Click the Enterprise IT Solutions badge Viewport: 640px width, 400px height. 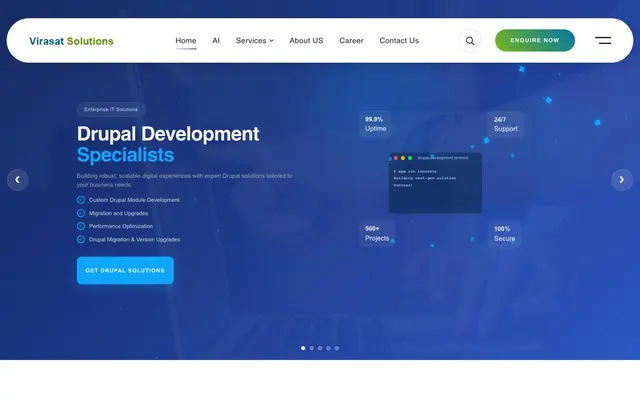tap(111, 109)
